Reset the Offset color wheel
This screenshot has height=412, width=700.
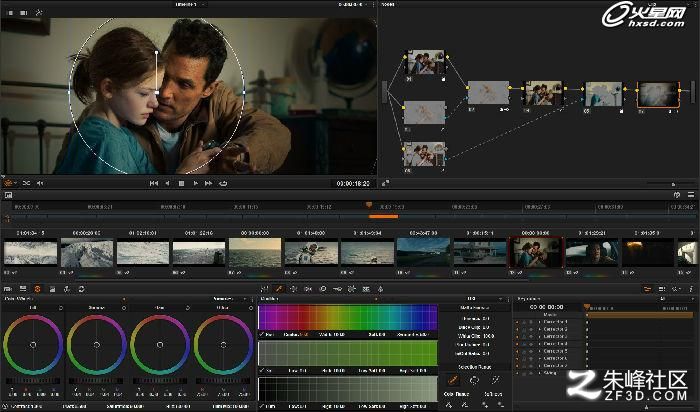tap(251, 308)
